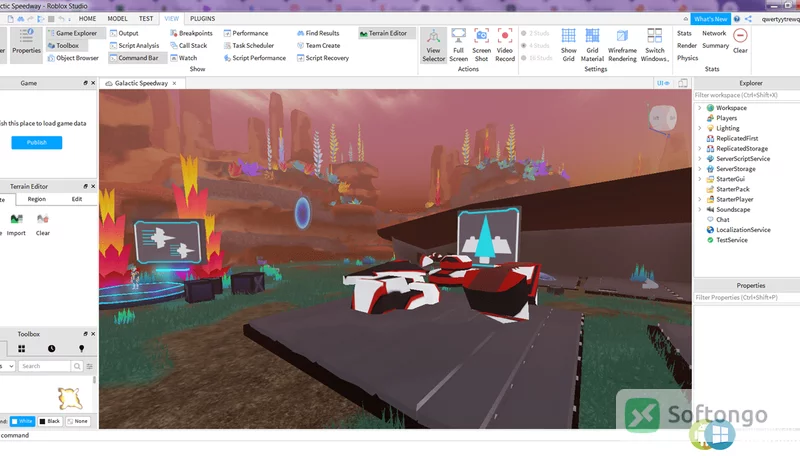Click the What's New button
The image size is (800, 456).
(710, 19)
